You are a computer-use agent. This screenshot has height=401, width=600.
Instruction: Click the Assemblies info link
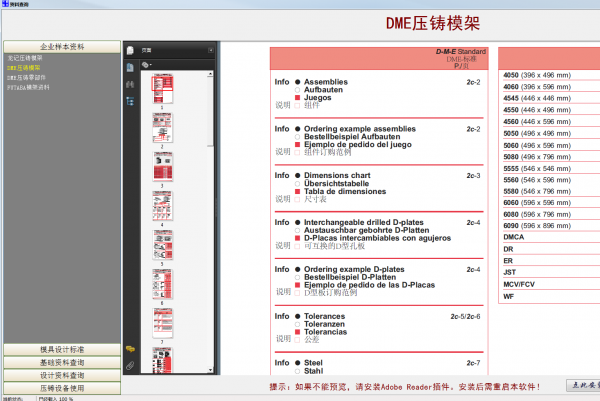pos(326,82)
